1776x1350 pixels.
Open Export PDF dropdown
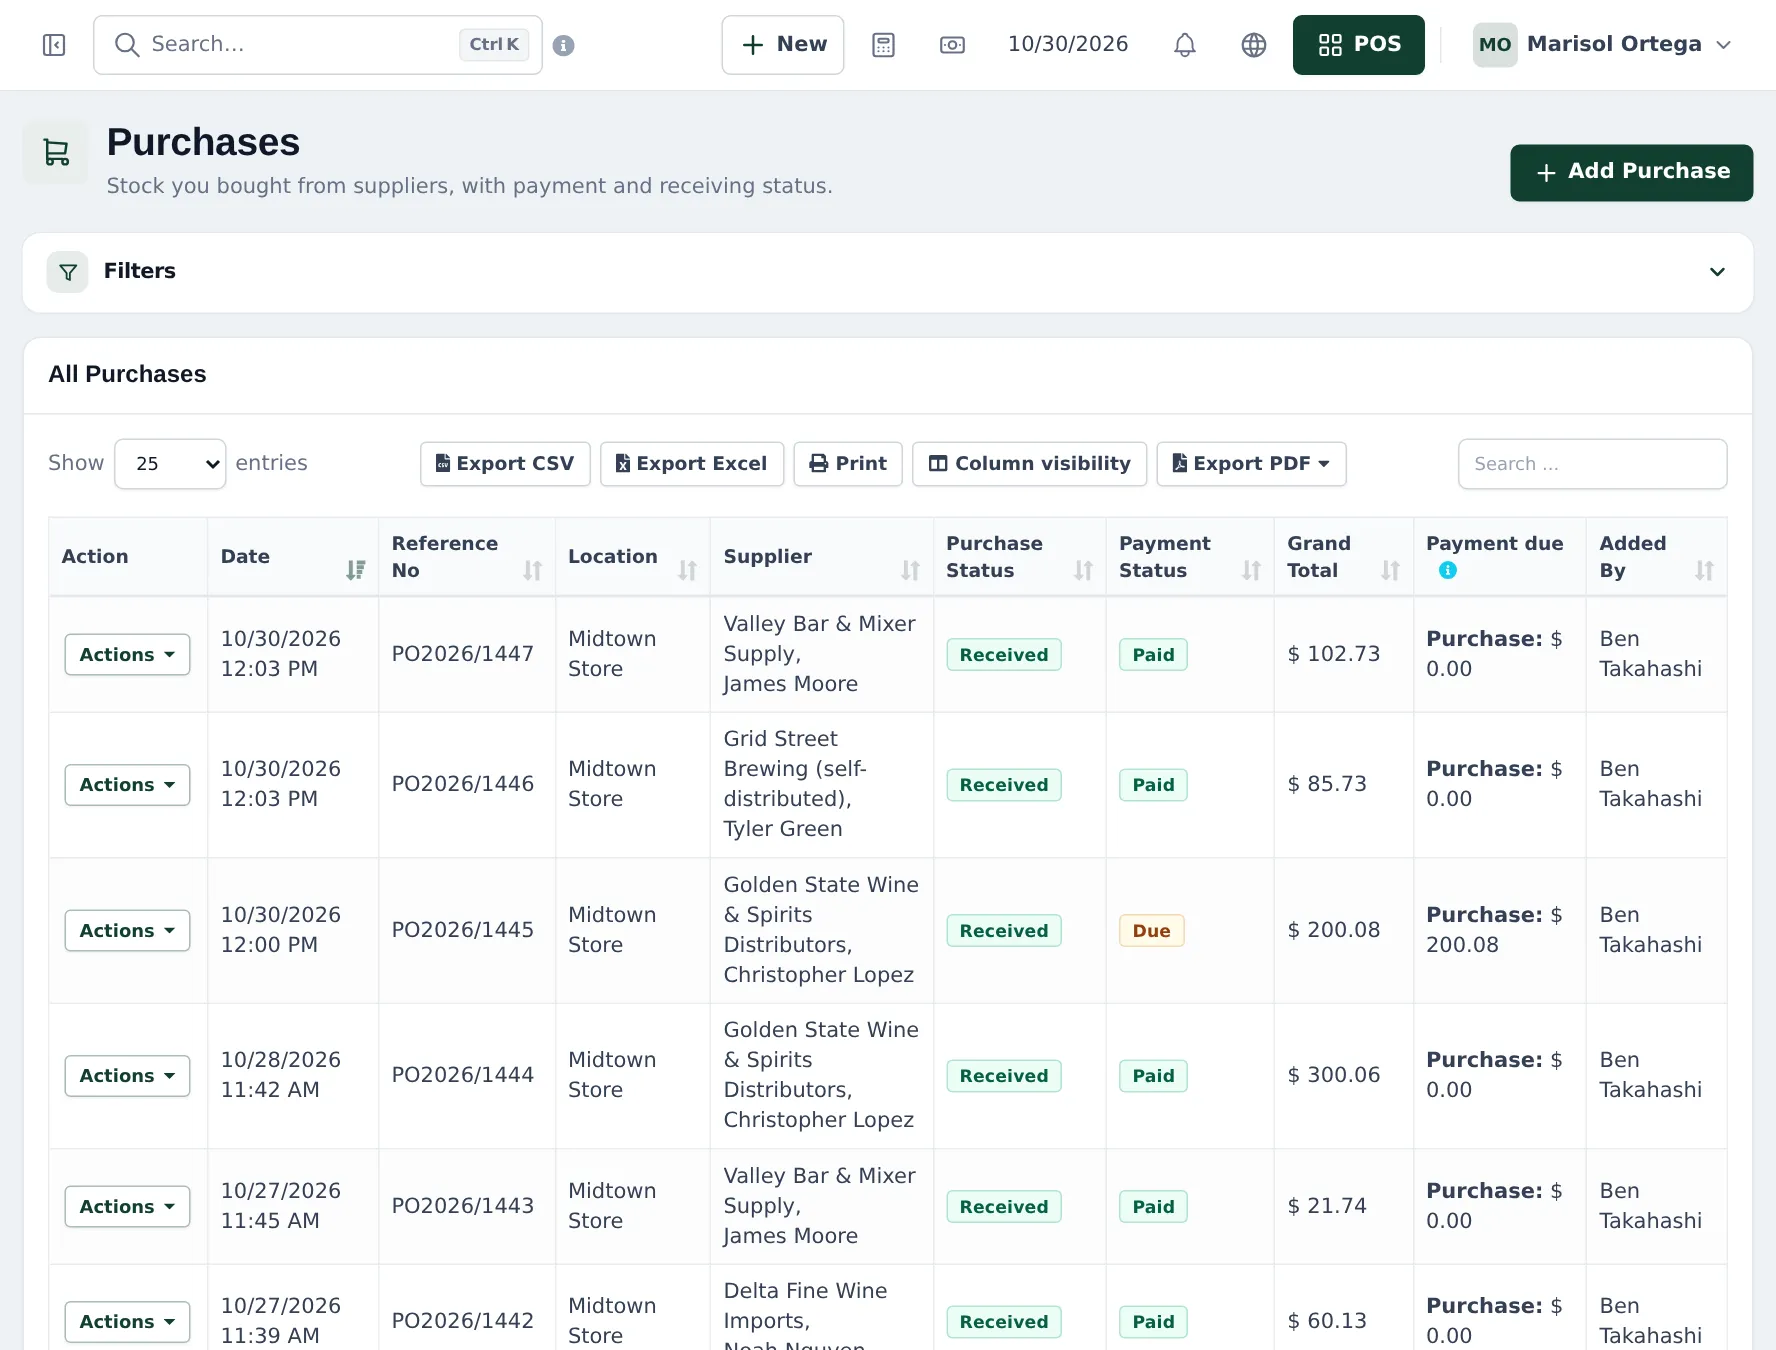point(1251,464)
